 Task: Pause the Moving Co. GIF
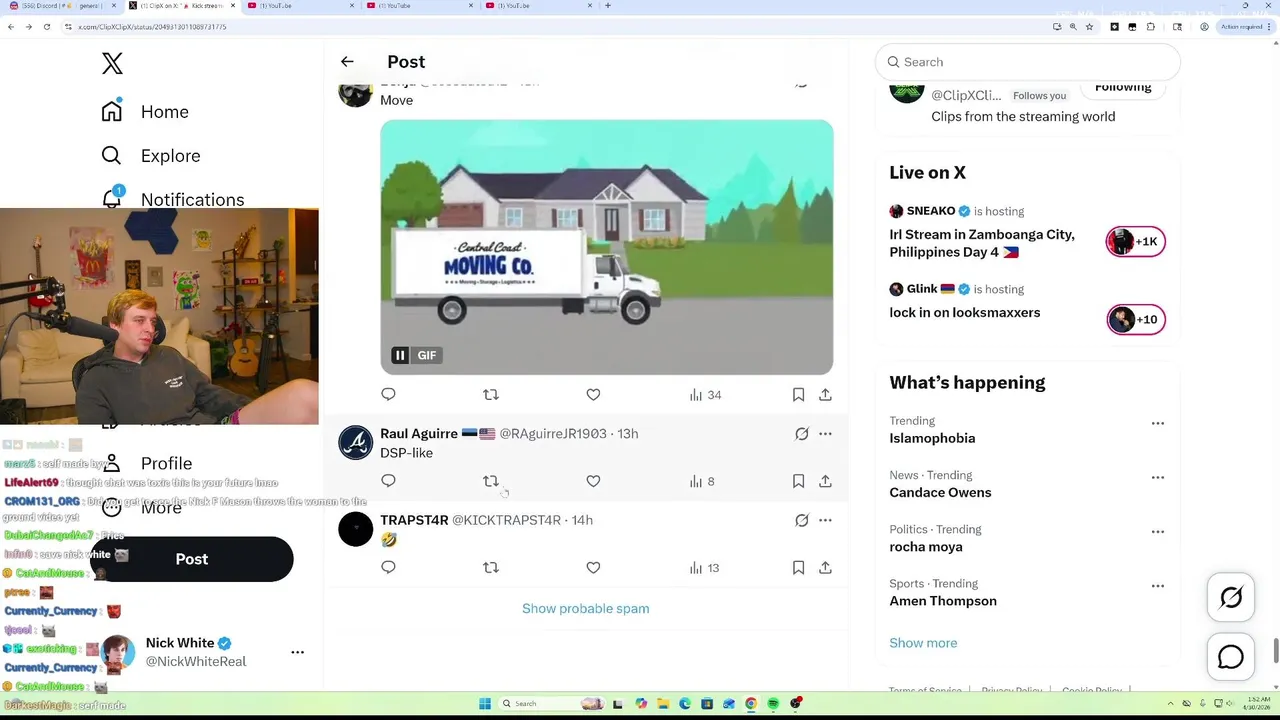[400, 355]
